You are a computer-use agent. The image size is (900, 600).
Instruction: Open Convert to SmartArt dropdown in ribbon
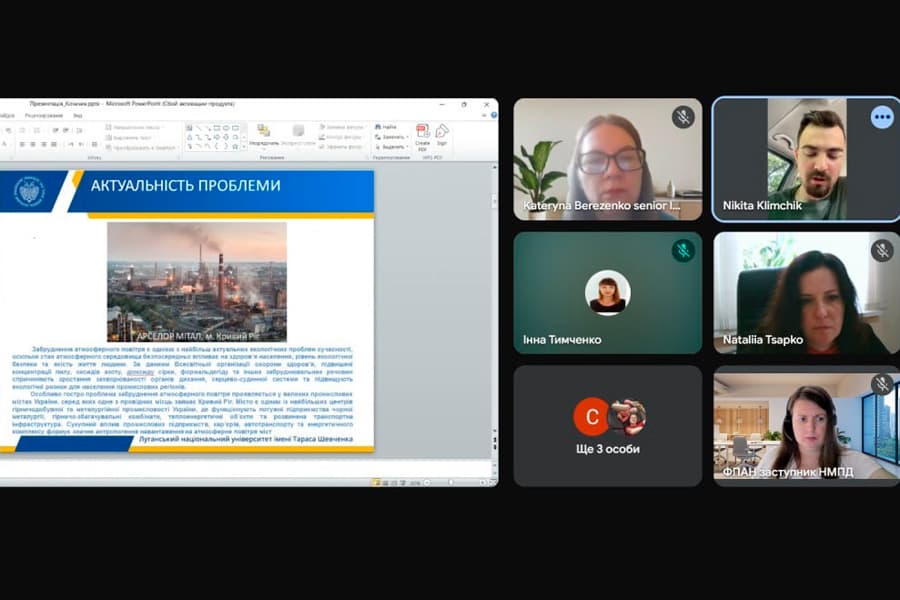[x=142, y=148]
